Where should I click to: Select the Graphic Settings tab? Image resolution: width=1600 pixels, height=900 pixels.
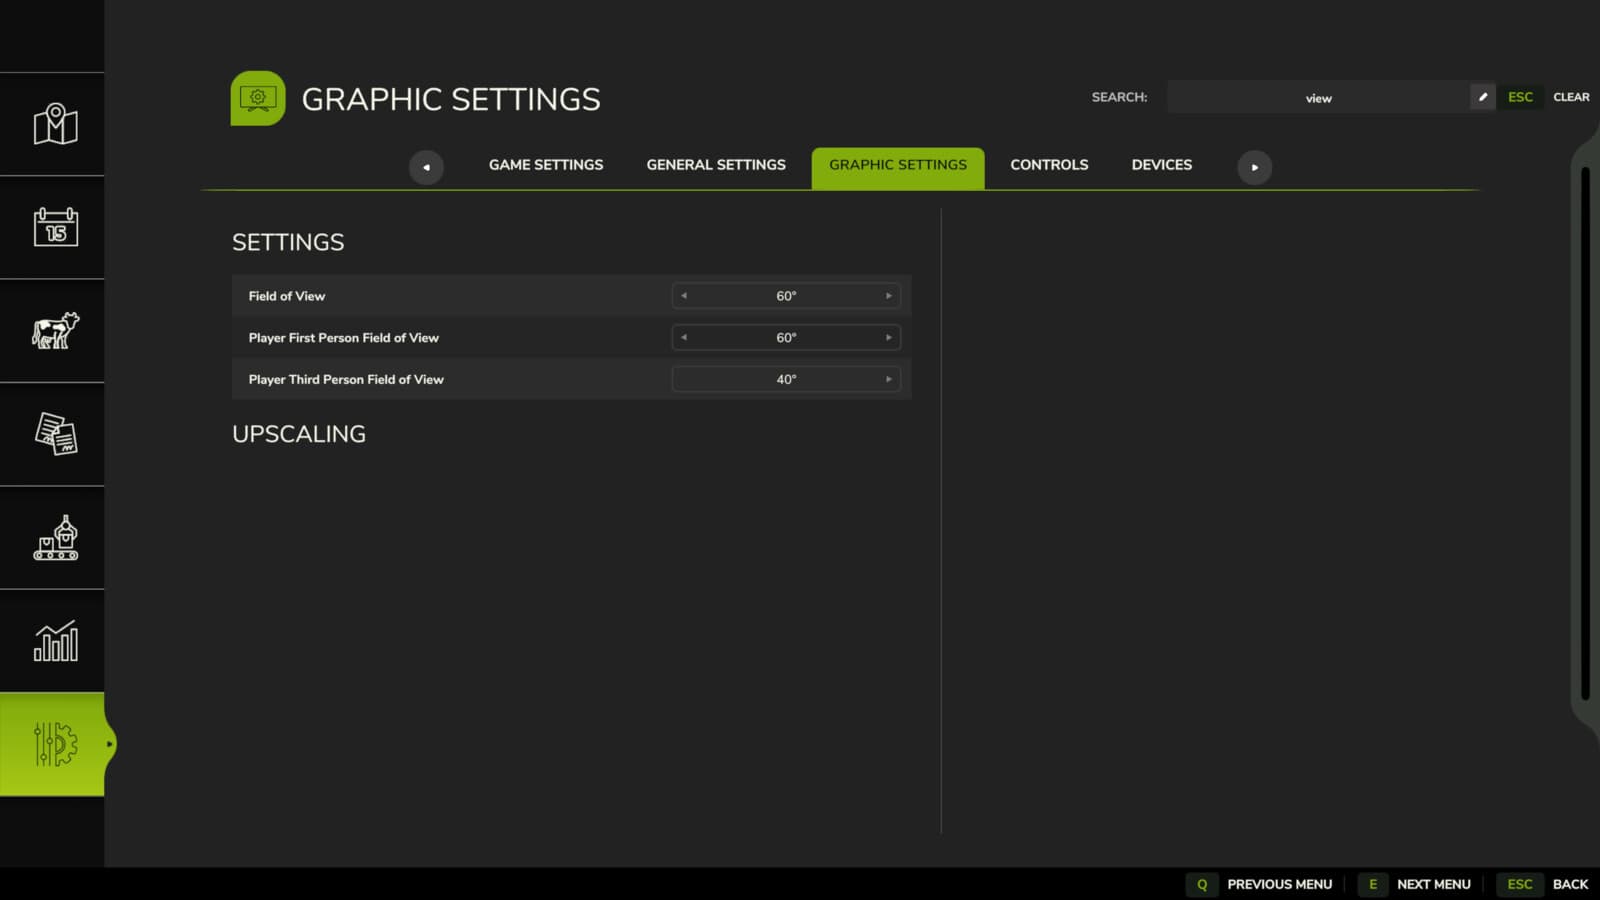pos(898,168)
